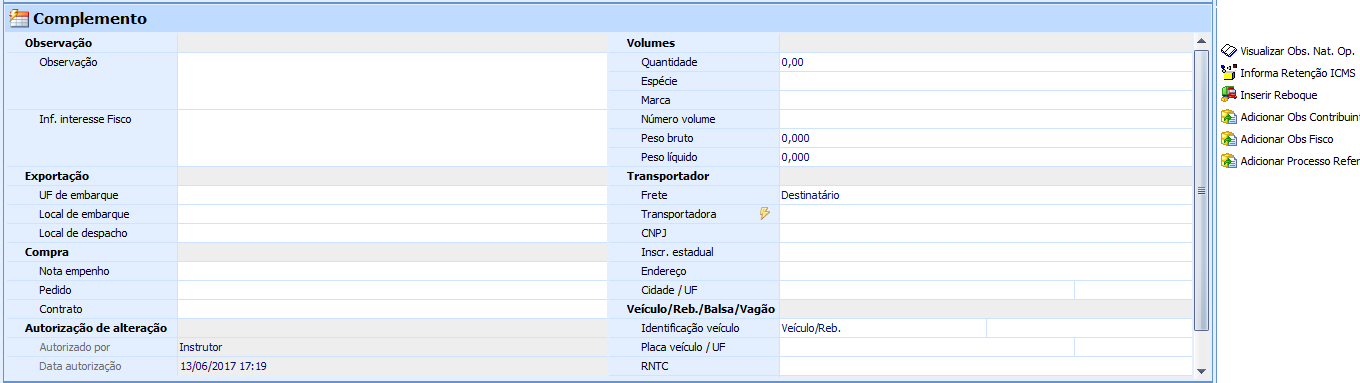This screenshot has height=383, width=1360.
Task: Click the Transportadora lightning lookup icon
Action: [765, 214]
